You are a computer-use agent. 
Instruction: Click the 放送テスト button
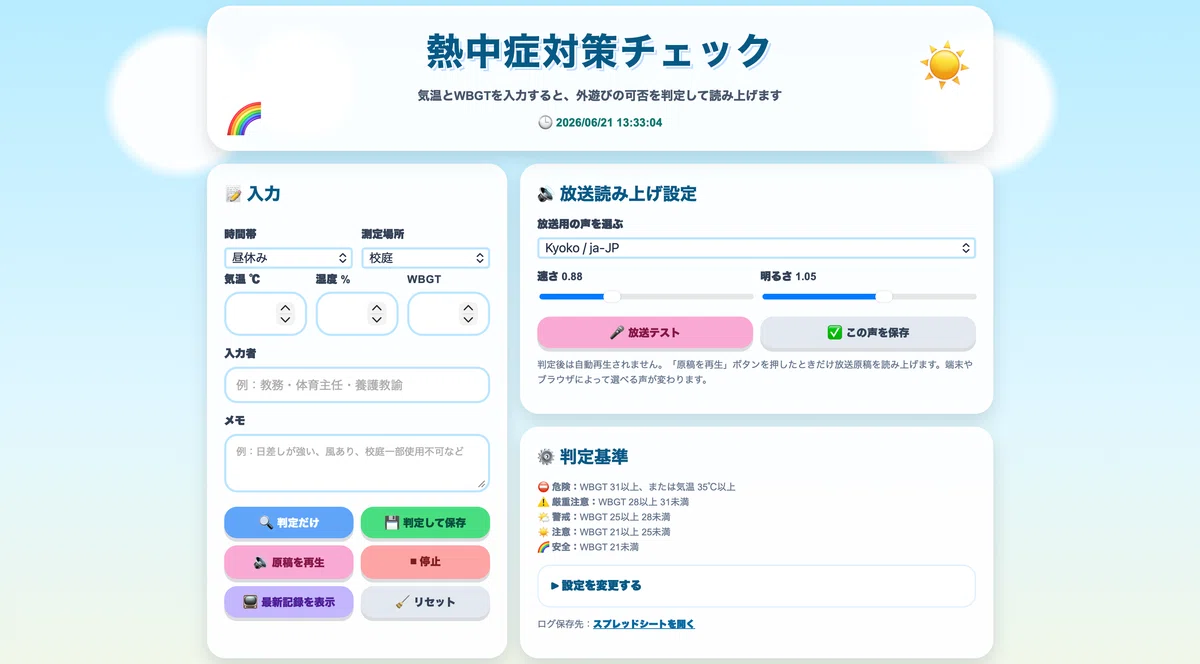click(x=645, y=332)
